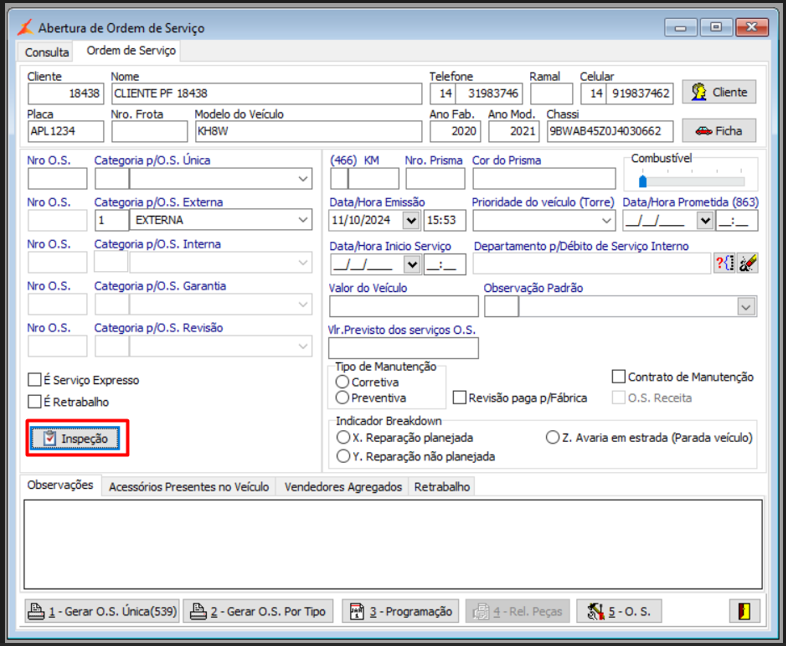
Task: Open Data/Hora Inicio Serviço date picker arrow
Action: pos(412,264)
